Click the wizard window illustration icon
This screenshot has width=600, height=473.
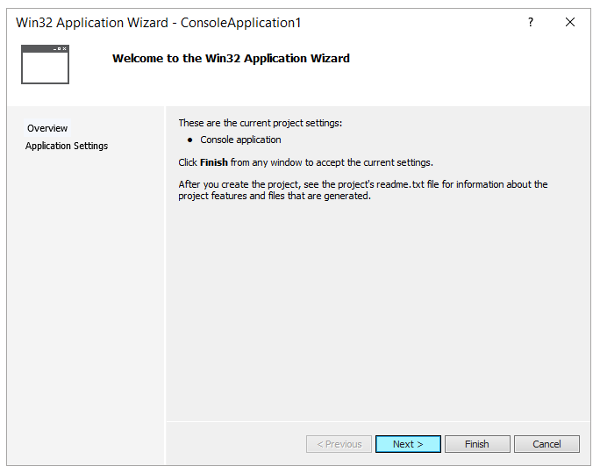[x=45, y=64]
